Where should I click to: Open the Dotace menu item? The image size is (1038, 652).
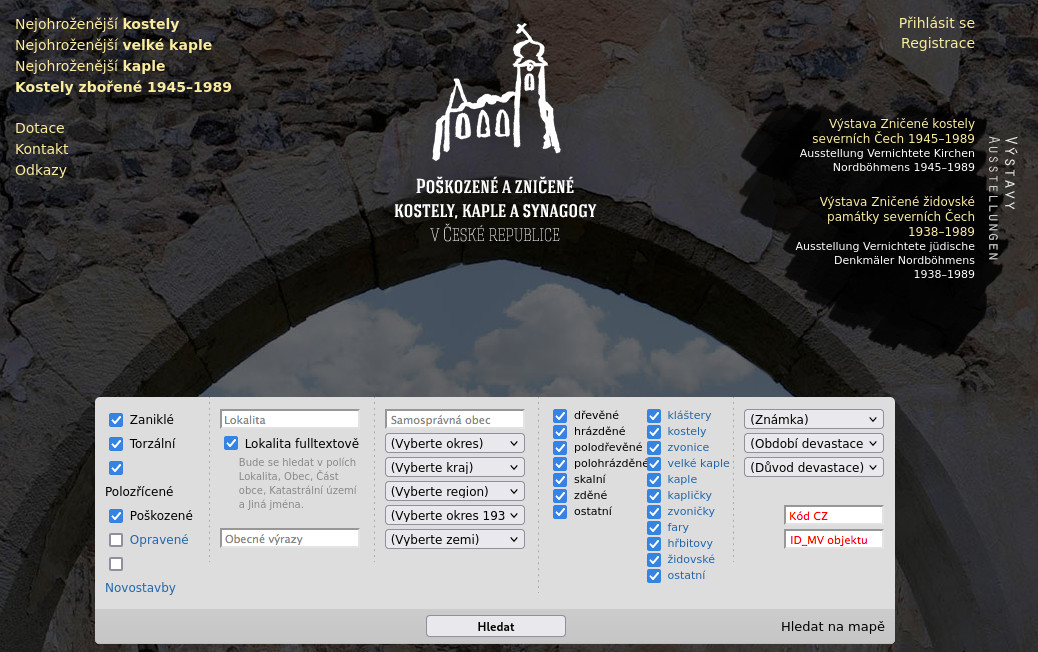coord(40,128)
